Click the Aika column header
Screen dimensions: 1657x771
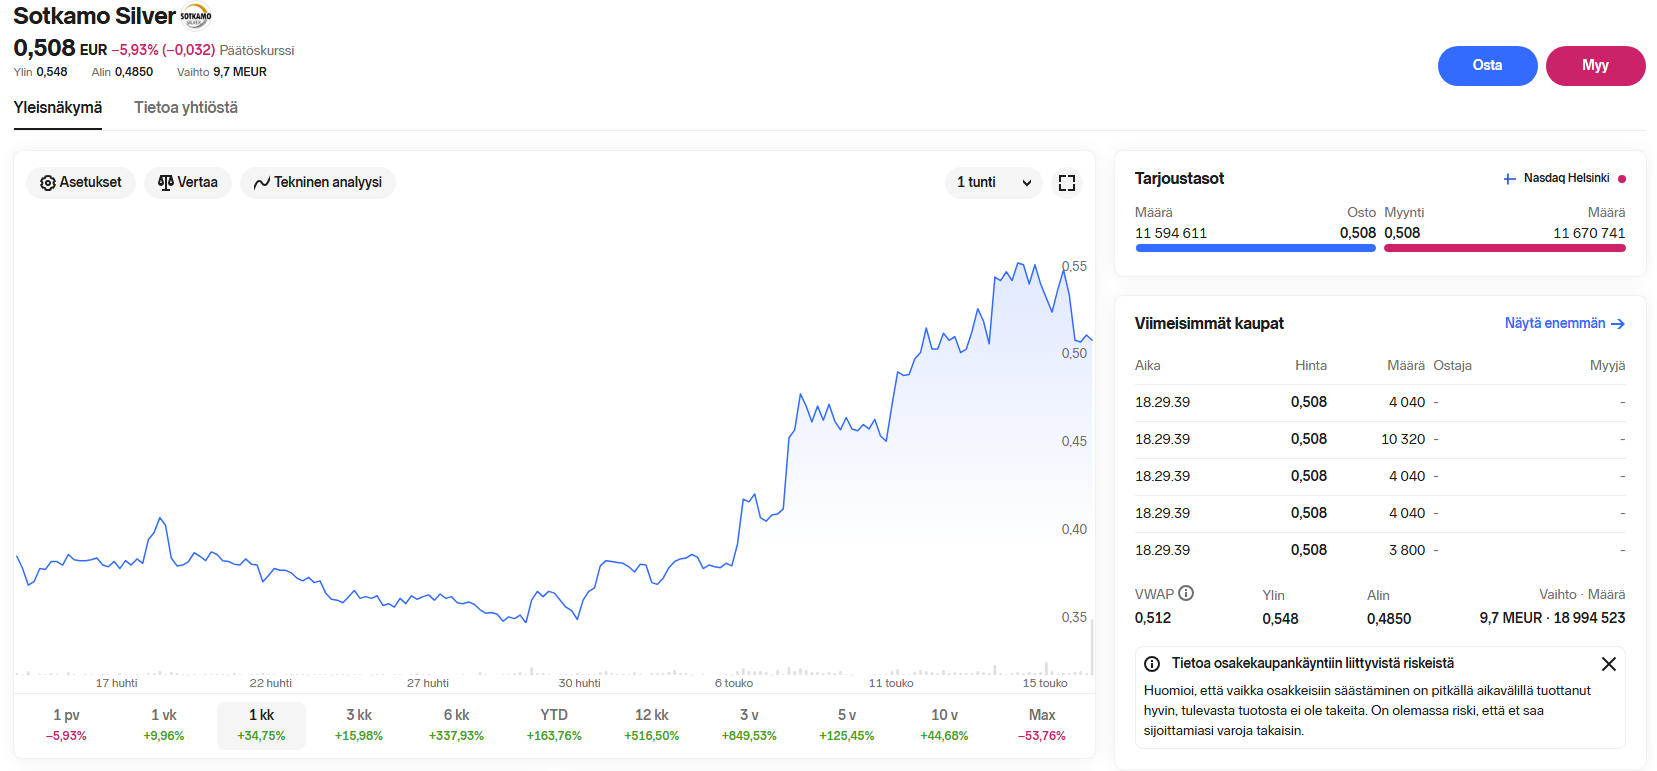point(1148,365)
